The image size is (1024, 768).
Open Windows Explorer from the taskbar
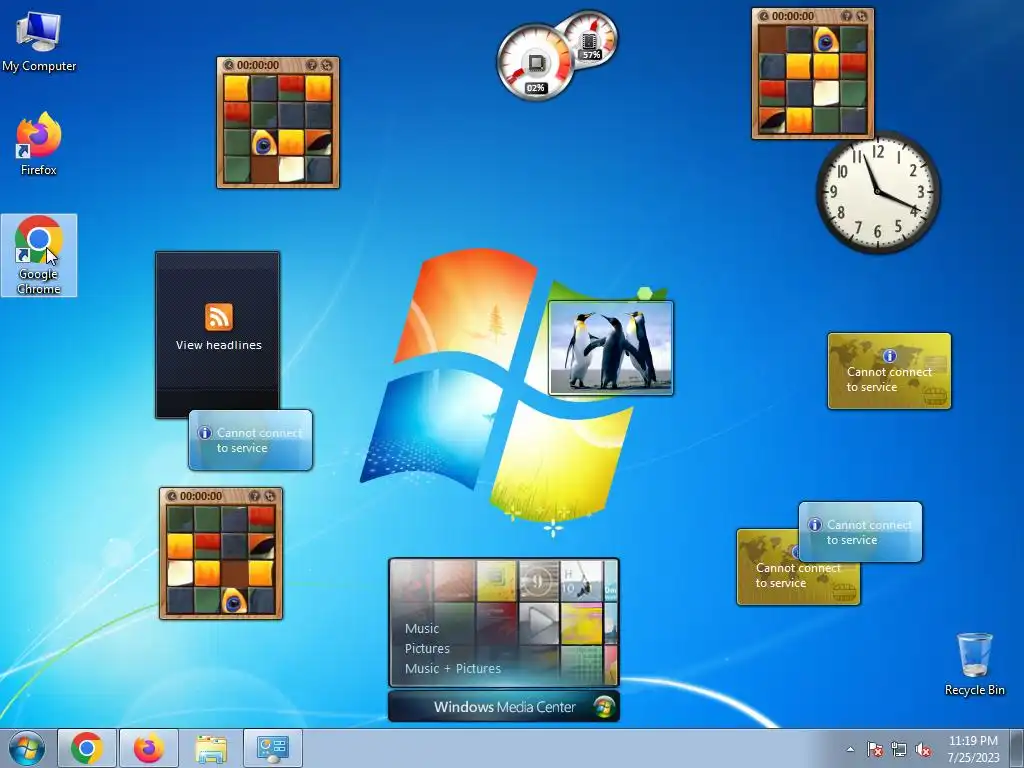(x=211, y=748)
